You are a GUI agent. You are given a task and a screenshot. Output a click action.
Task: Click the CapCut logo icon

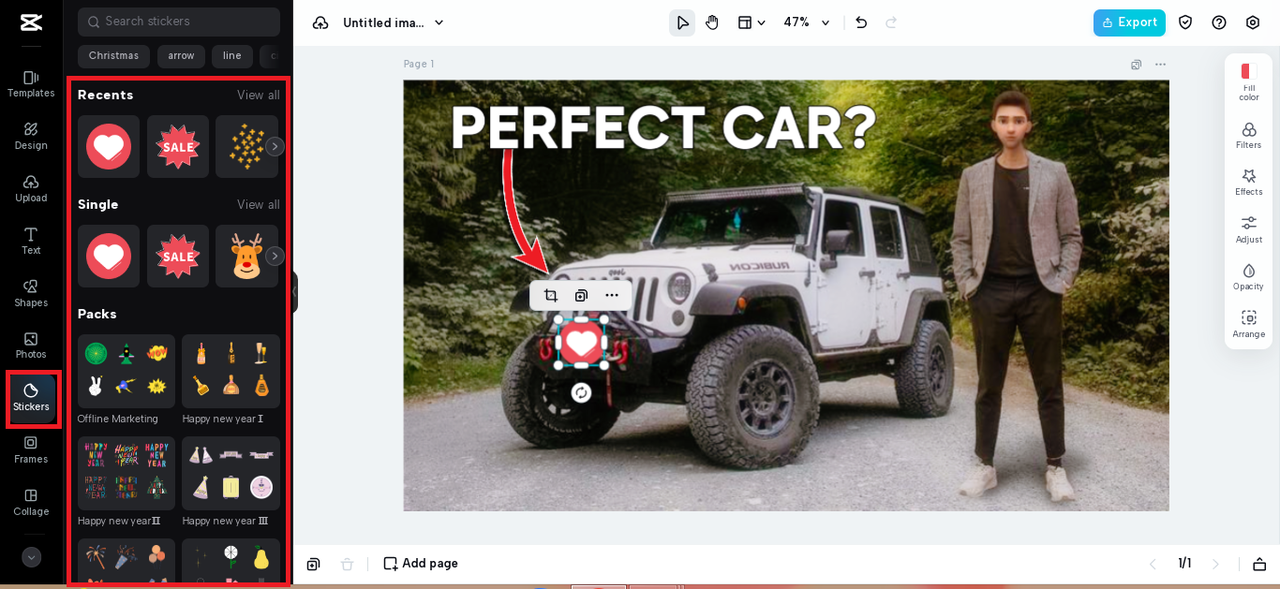pyautogui.click(x=31, y=22)
